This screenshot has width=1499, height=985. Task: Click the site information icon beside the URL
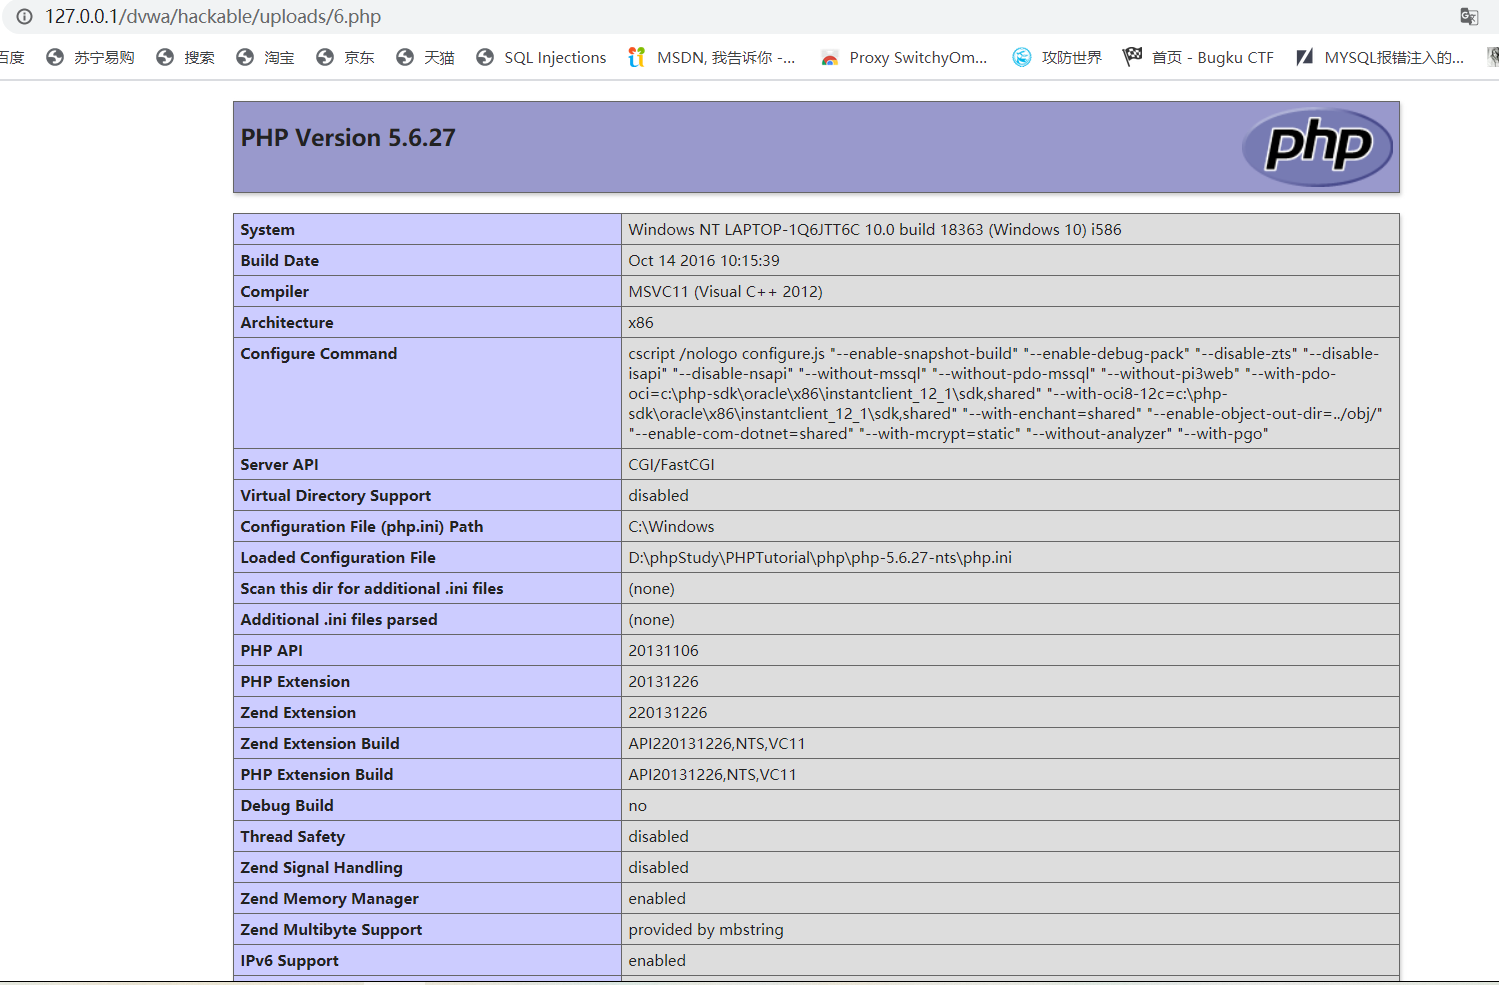click(x=24, y=17)
